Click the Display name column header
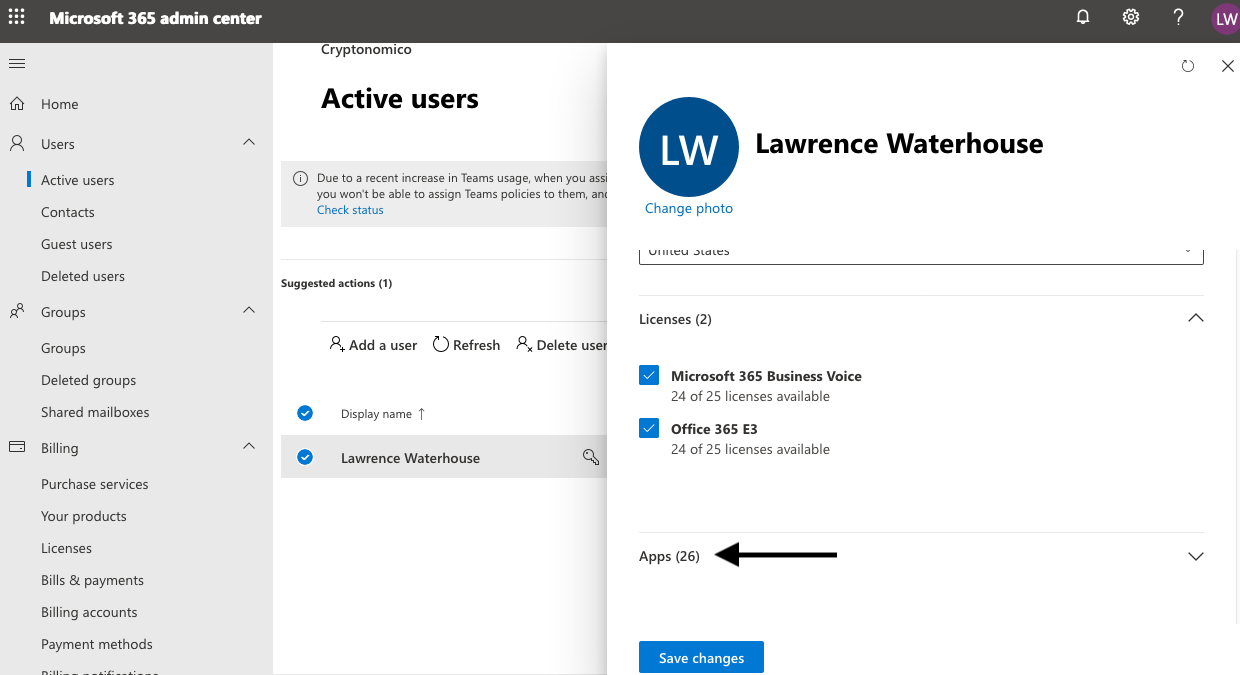 coord(376,414)
